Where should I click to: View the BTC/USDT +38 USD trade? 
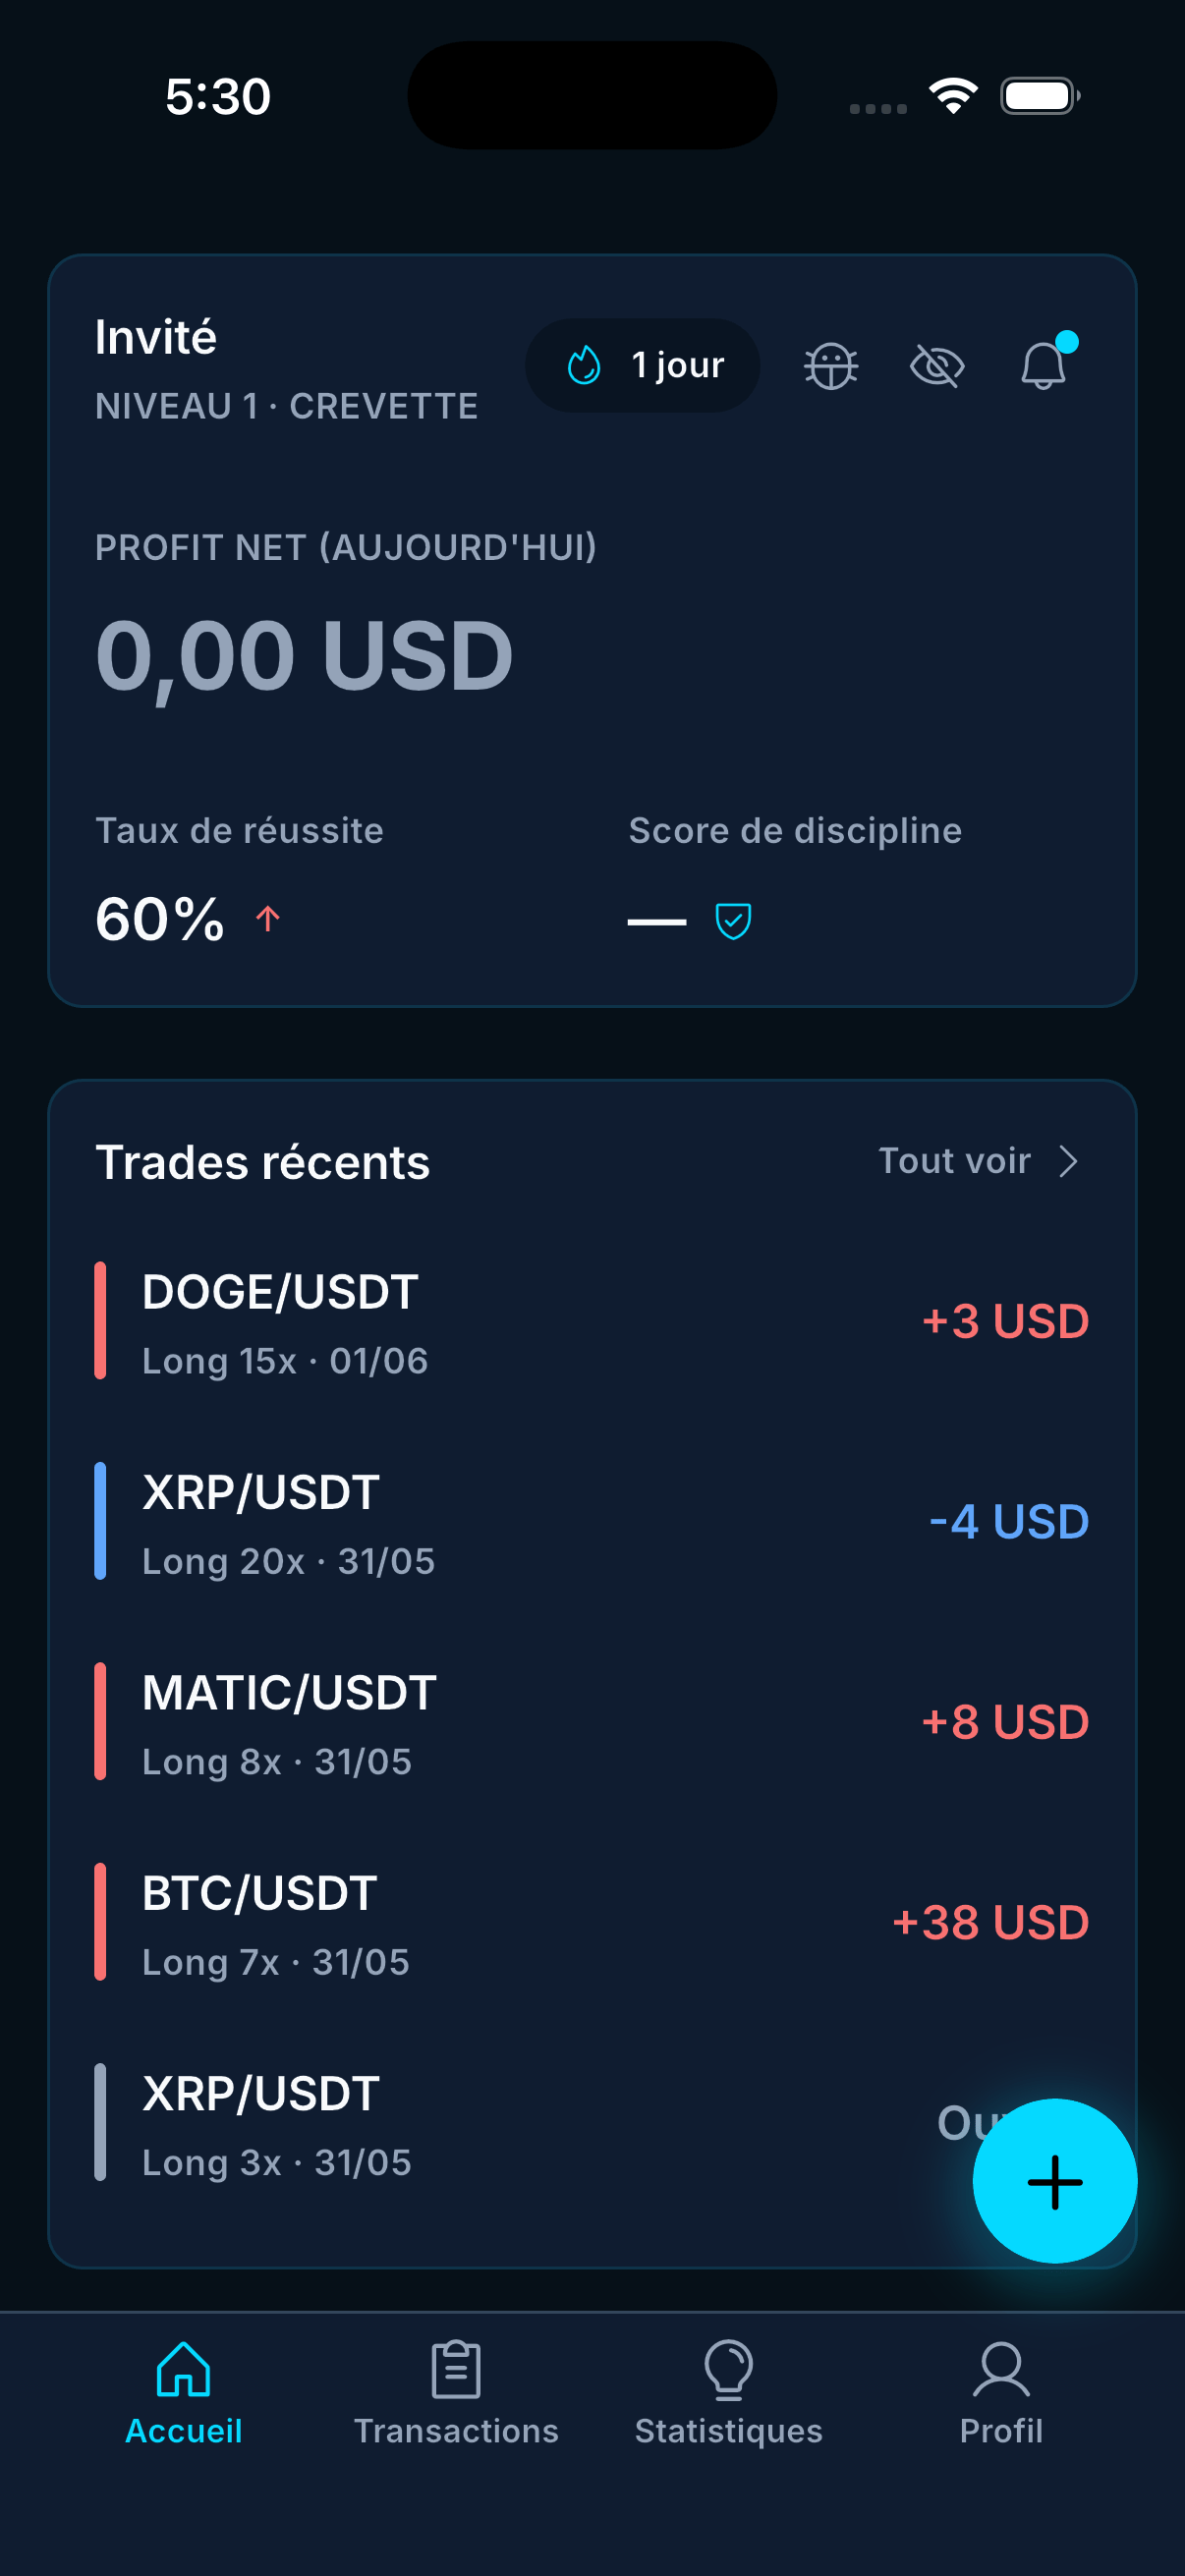coord(592,1921)
